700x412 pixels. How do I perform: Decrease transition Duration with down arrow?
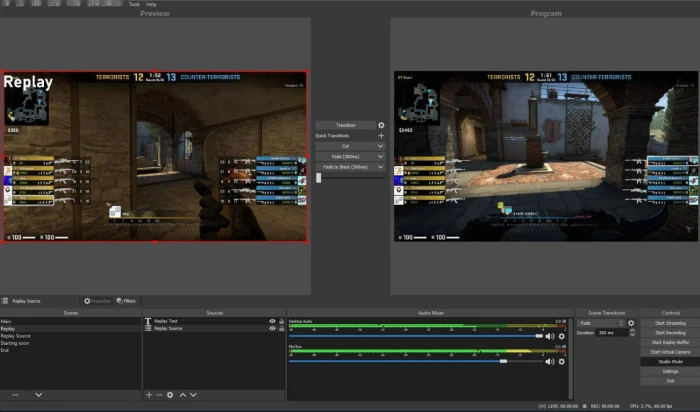[x=632, y=335]
